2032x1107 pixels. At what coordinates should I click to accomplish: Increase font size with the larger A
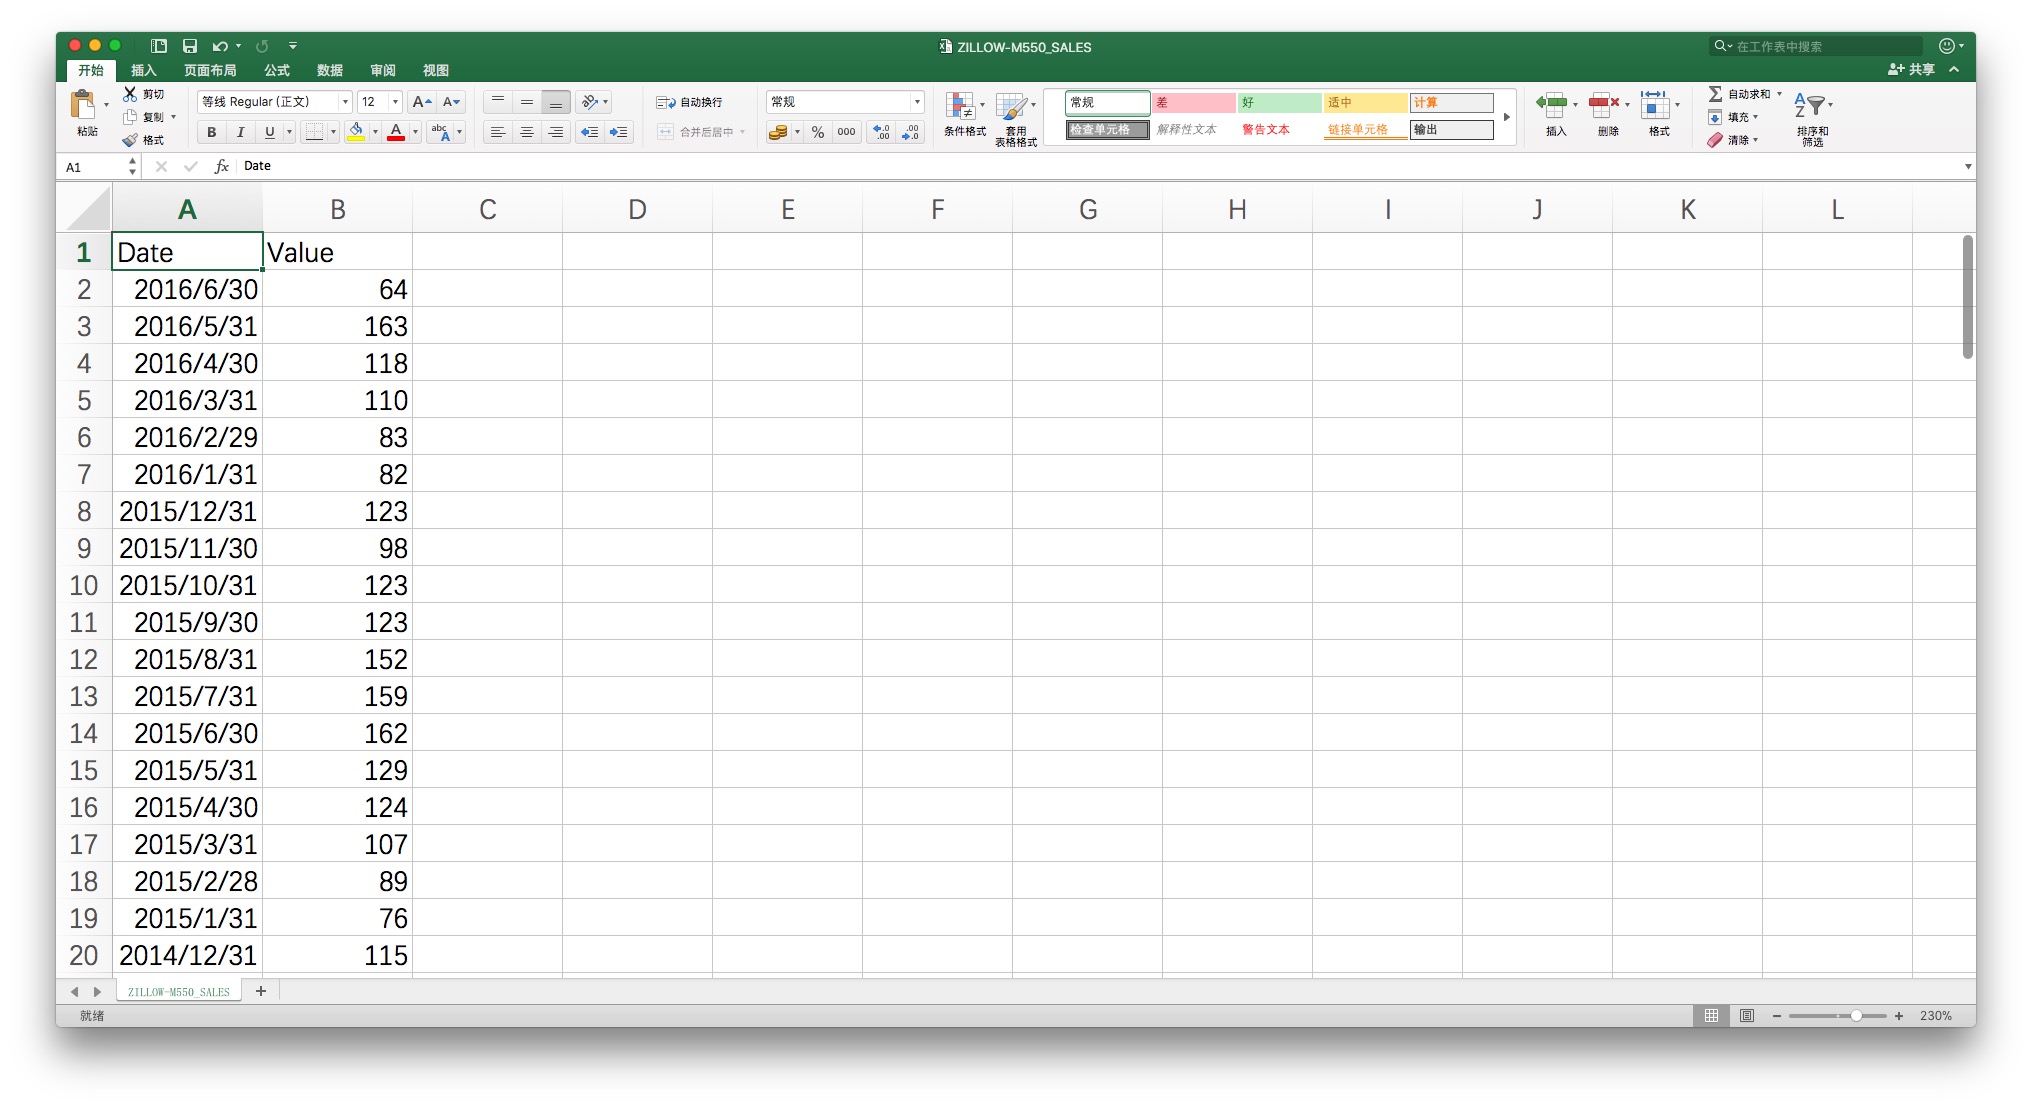(x=421, y=102)
